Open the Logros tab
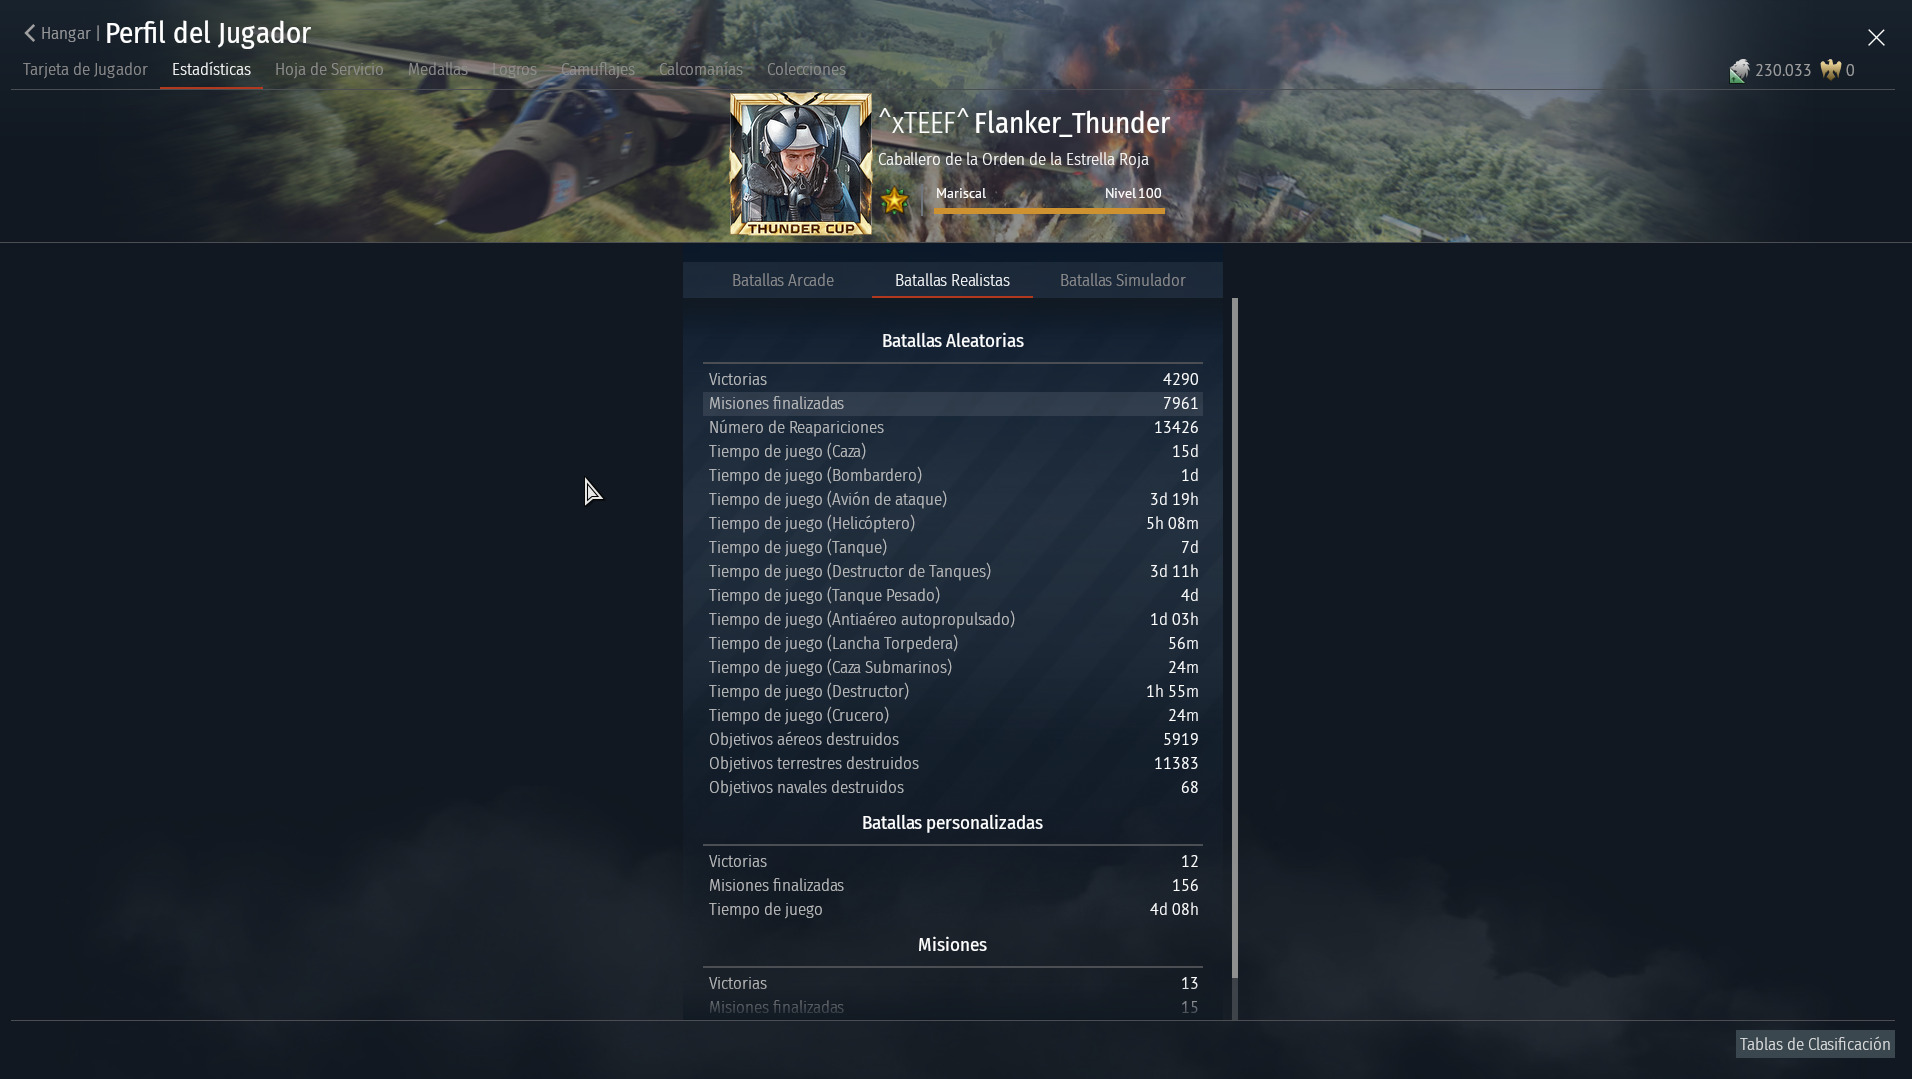Viewport: 1912px width, 1079px height. tap(514, 70)
